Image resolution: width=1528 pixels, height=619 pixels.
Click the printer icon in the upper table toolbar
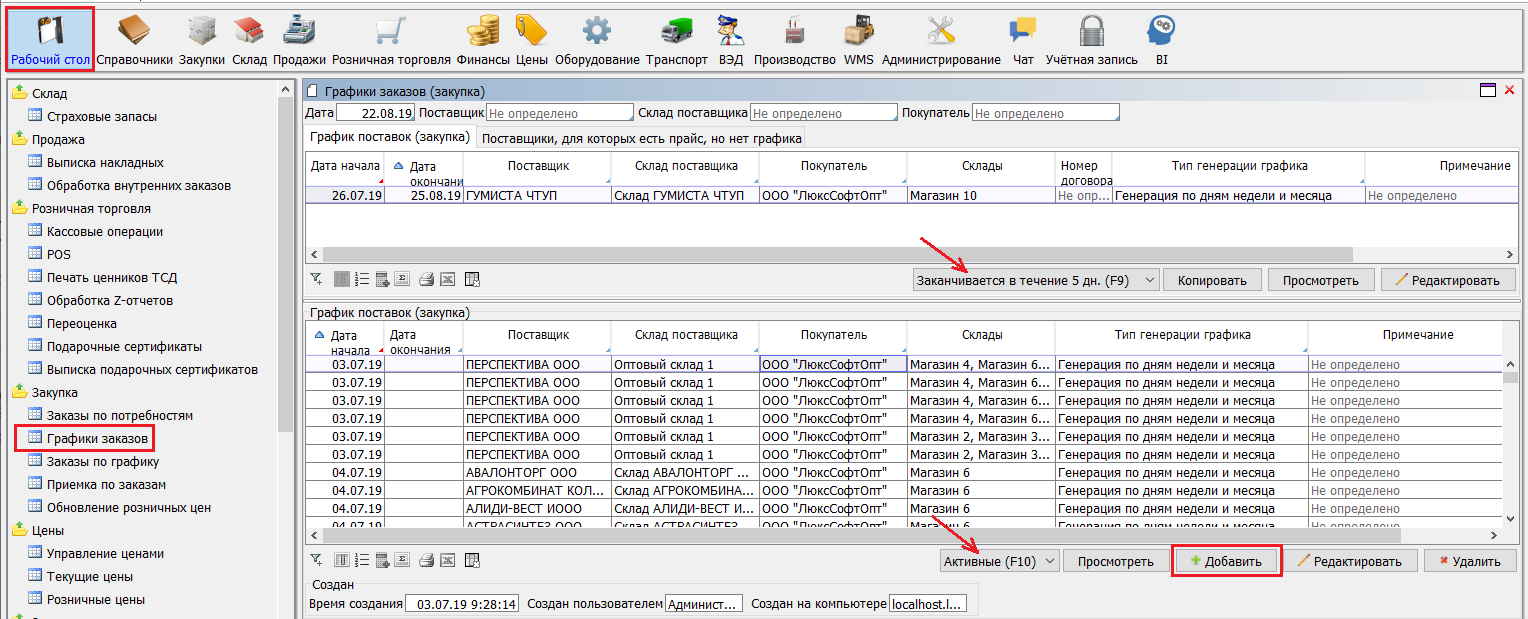pos(426,279)
